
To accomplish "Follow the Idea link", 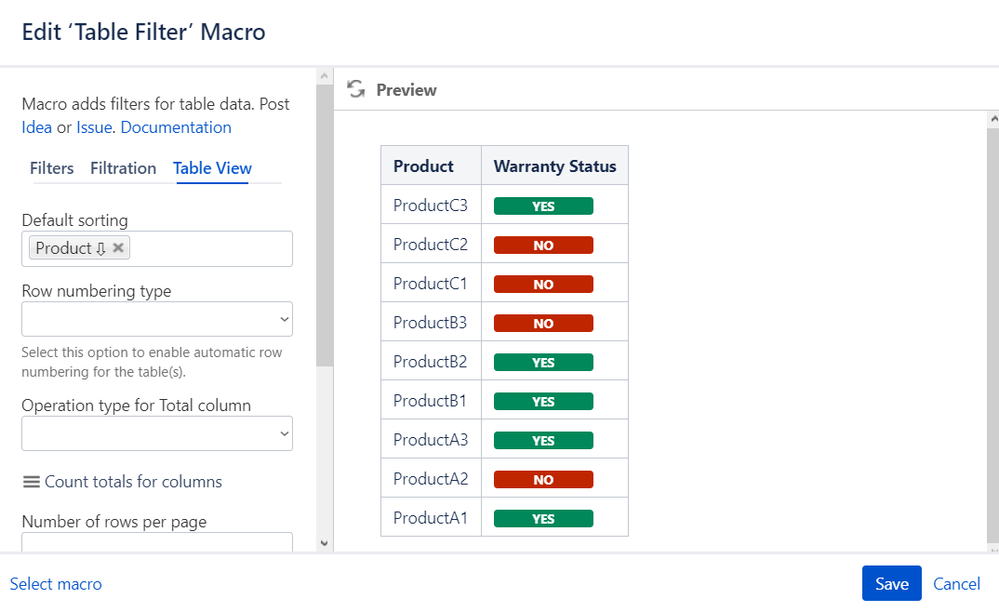I will (x=37, y=127).
